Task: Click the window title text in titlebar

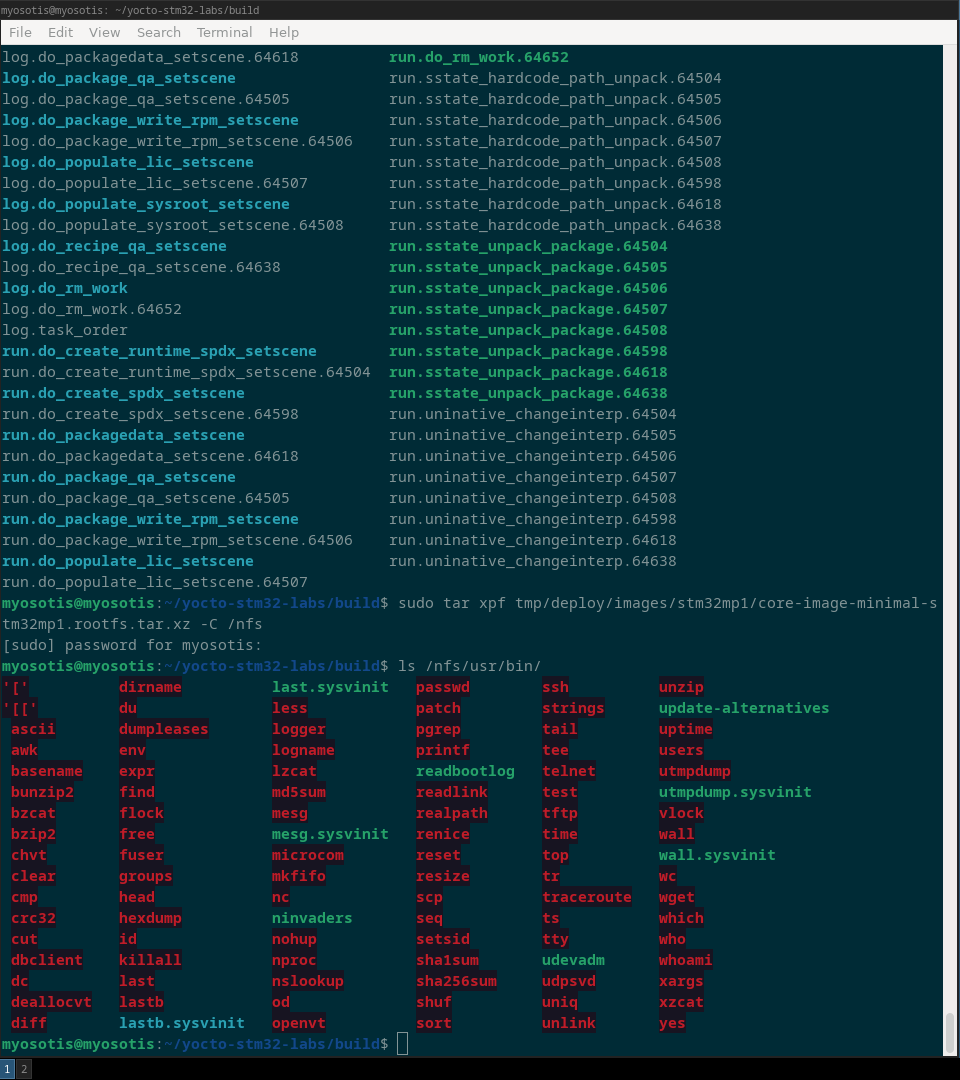Action: [x=130, y=10]
